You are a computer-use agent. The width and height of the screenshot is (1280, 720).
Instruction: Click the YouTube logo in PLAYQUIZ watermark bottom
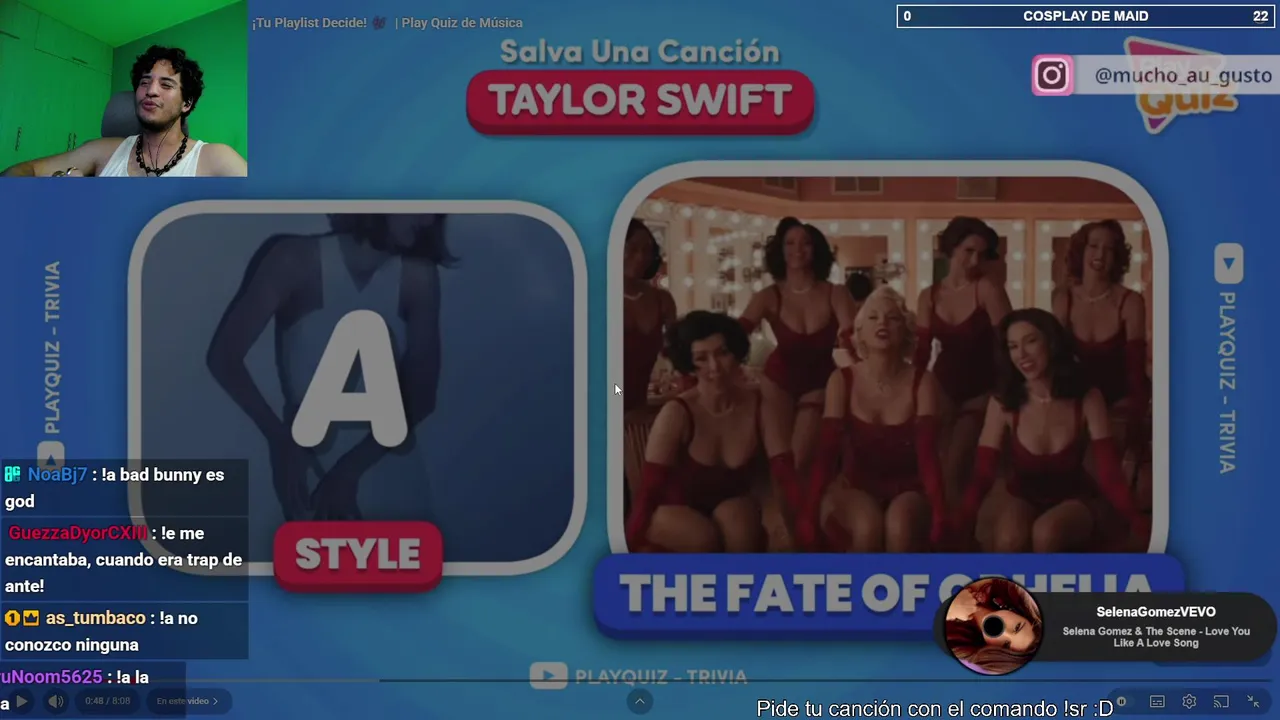pos(548,677)
